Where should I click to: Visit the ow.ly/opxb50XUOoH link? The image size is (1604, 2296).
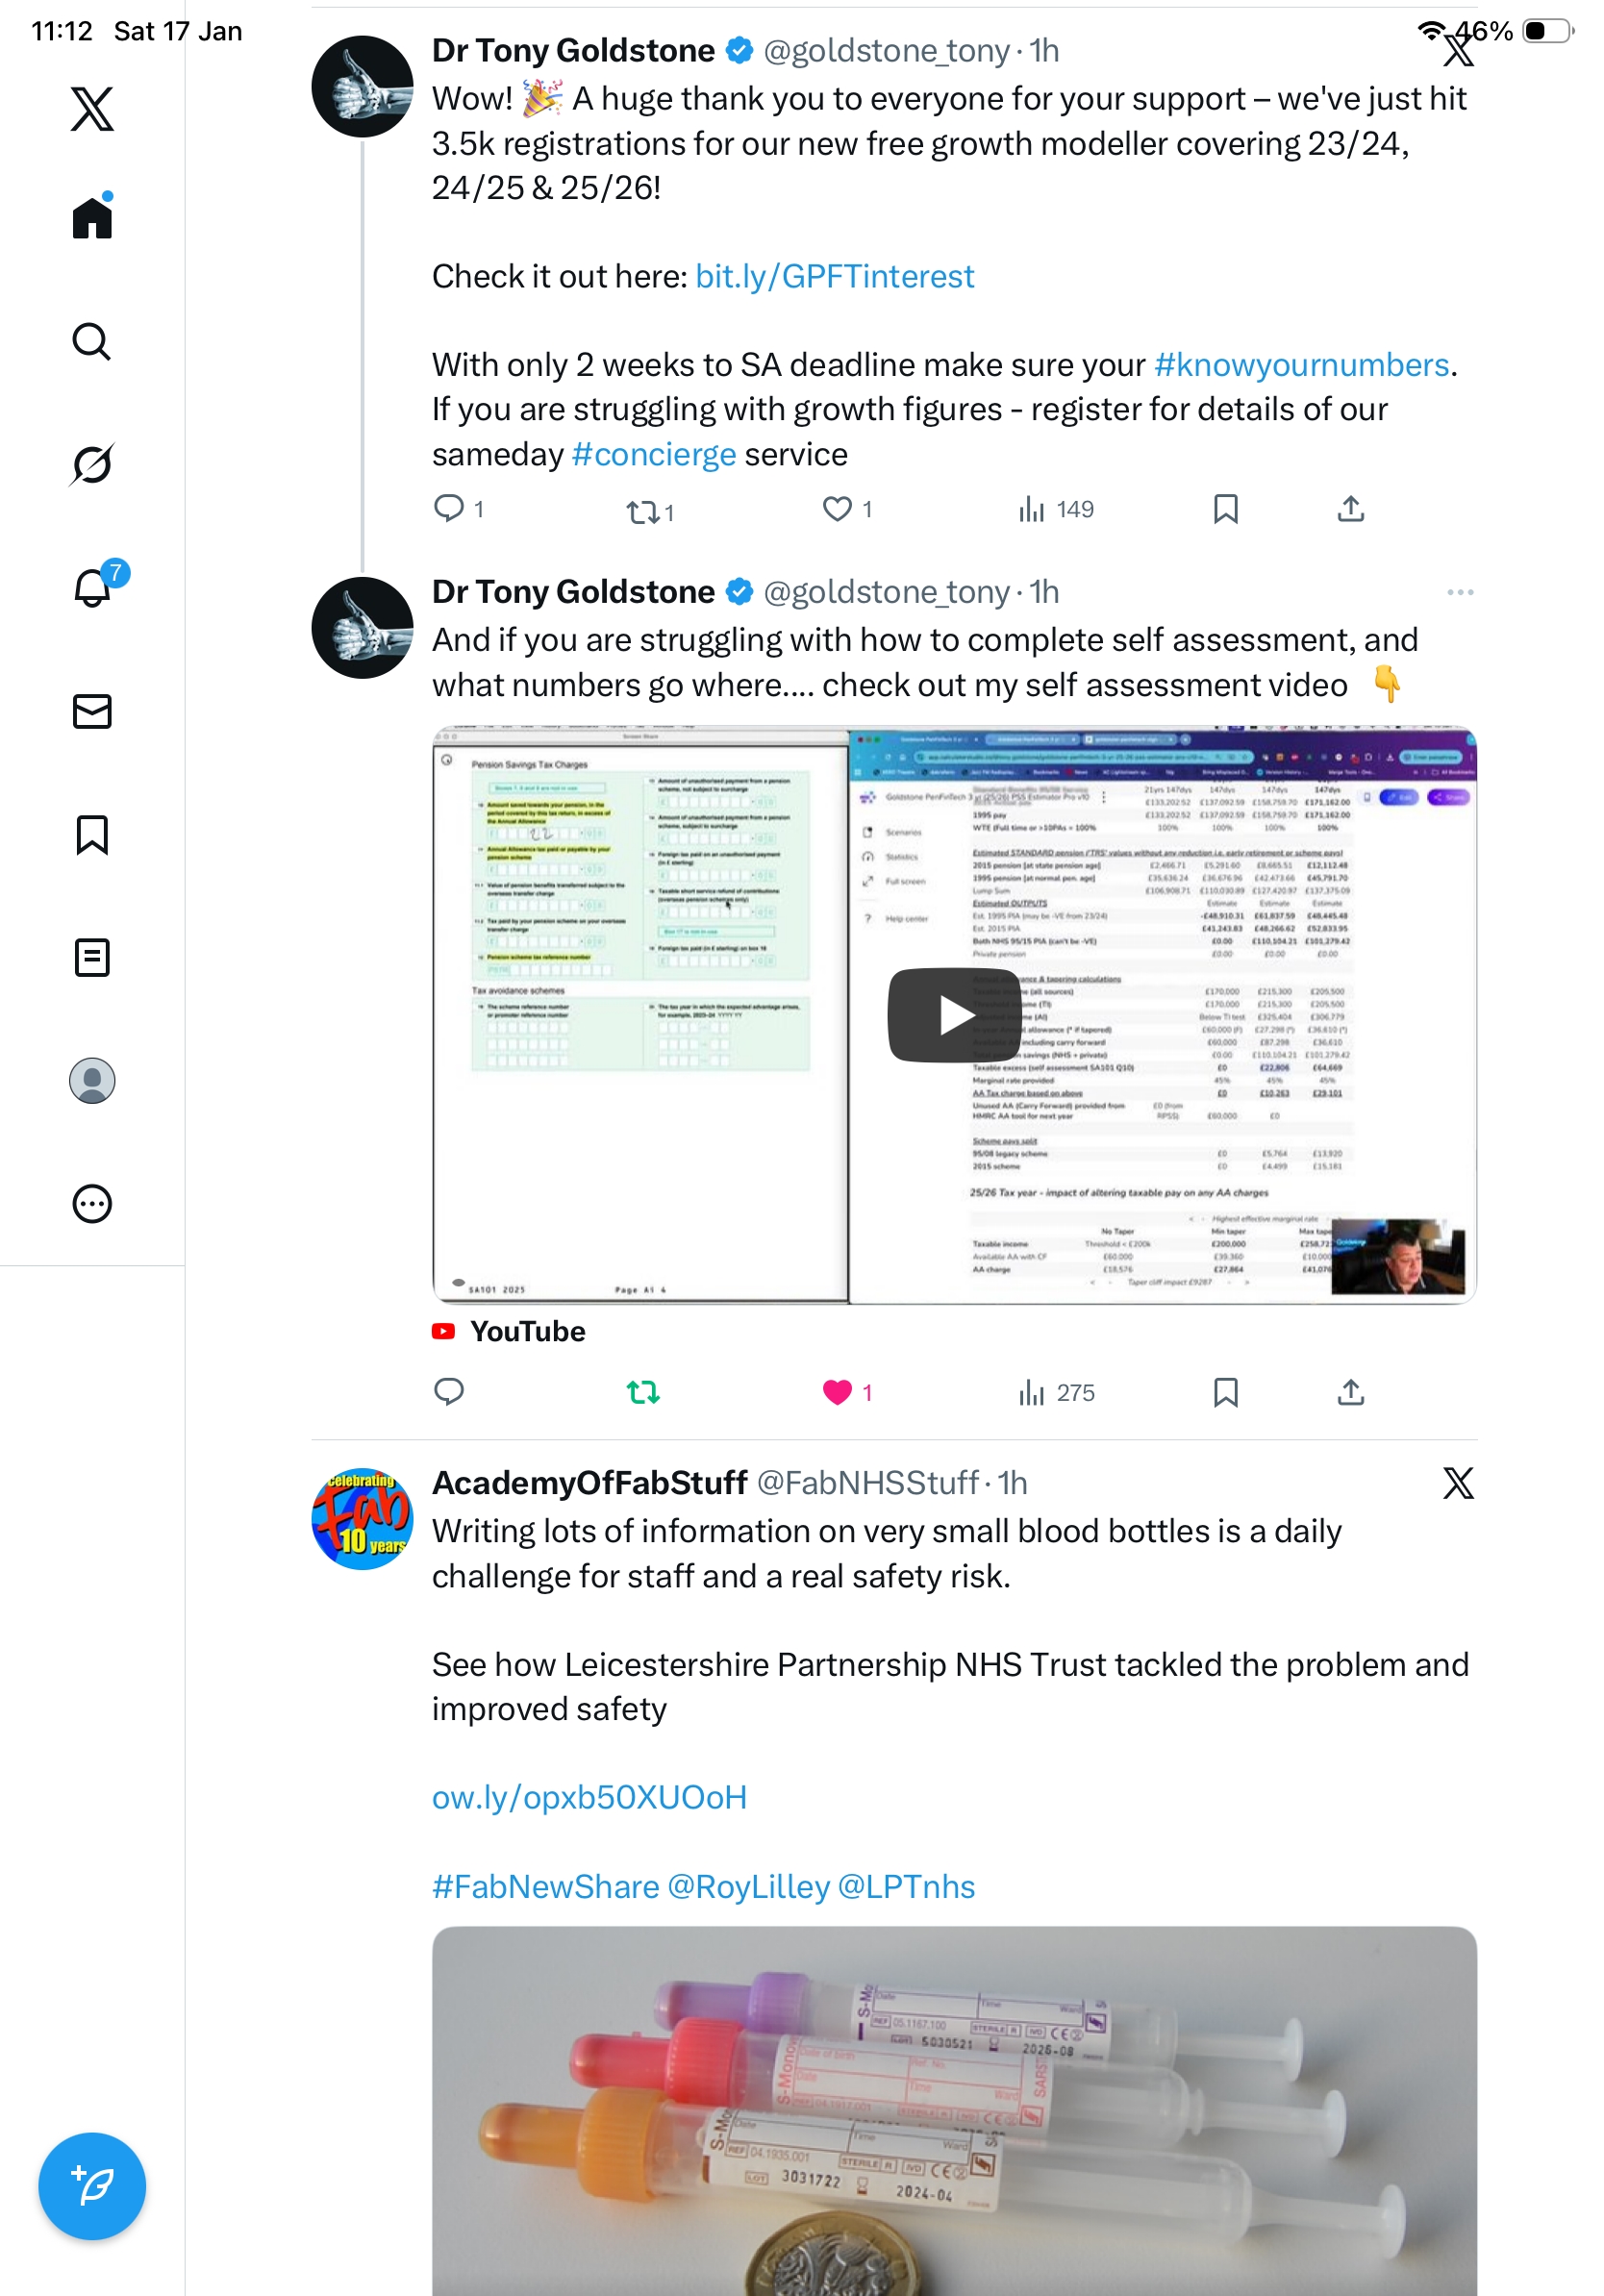click(589, 1797)
